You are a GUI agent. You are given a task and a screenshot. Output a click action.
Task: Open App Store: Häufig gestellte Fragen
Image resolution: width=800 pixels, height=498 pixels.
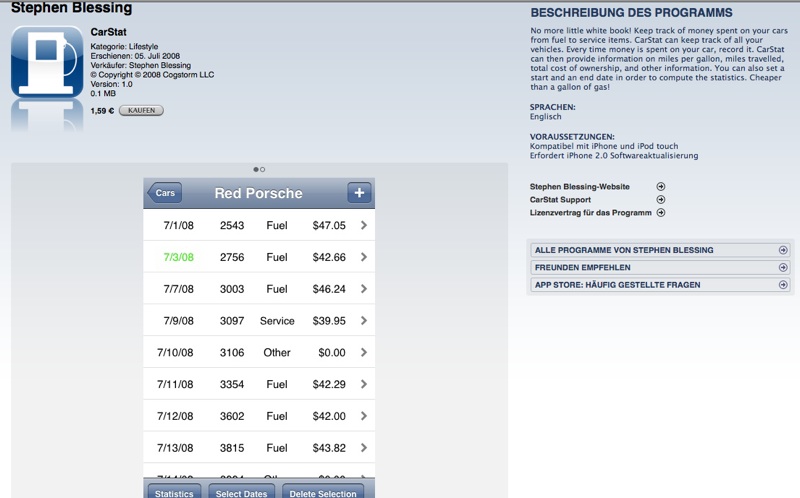tap(660, 285)
